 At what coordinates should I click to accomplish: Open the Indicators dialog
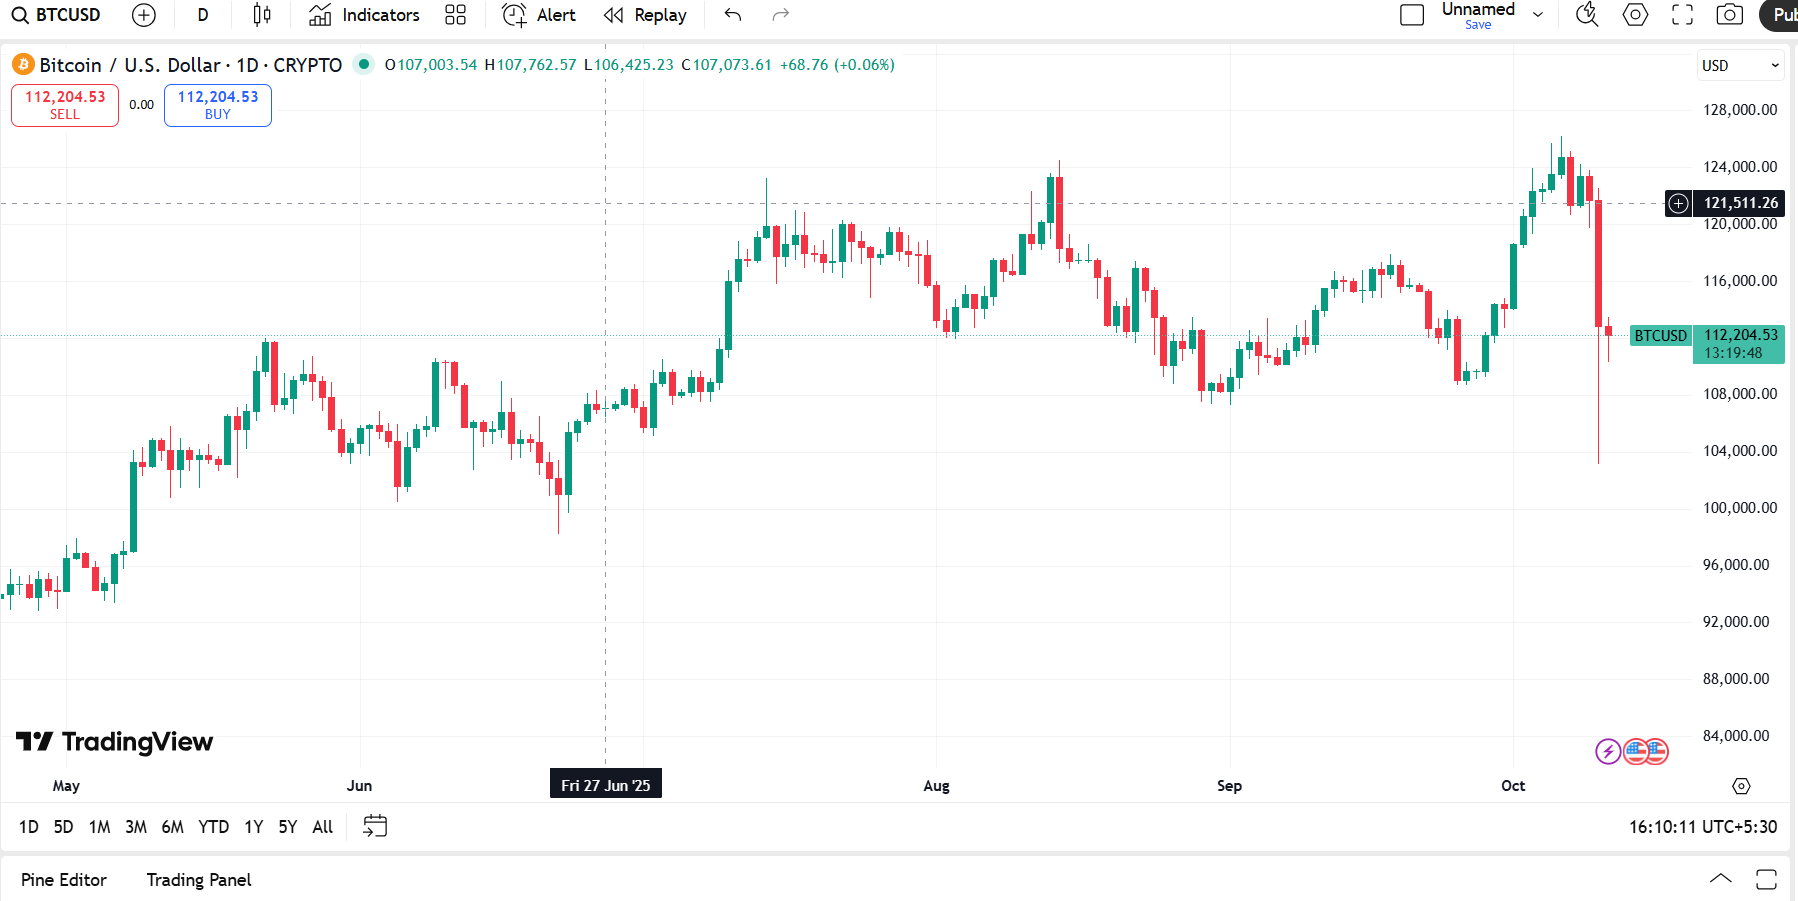(x=364, y=15)
